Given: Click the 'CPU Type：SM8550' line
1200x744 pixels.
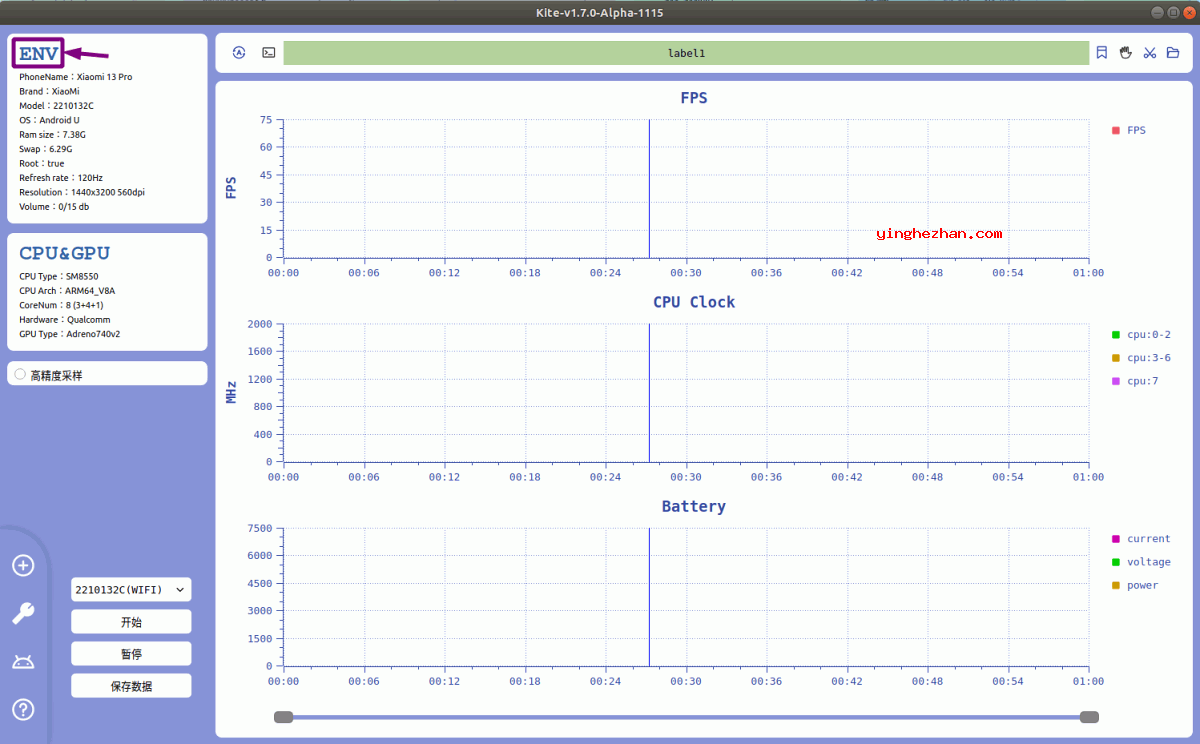Looking at the screenshot, I should (x=59, y=276).
